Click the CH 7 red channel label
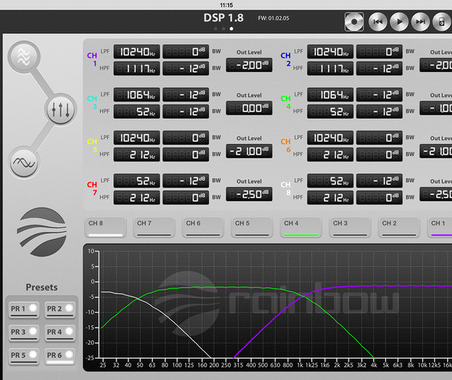The image size is (452, 380). point(92,188)
